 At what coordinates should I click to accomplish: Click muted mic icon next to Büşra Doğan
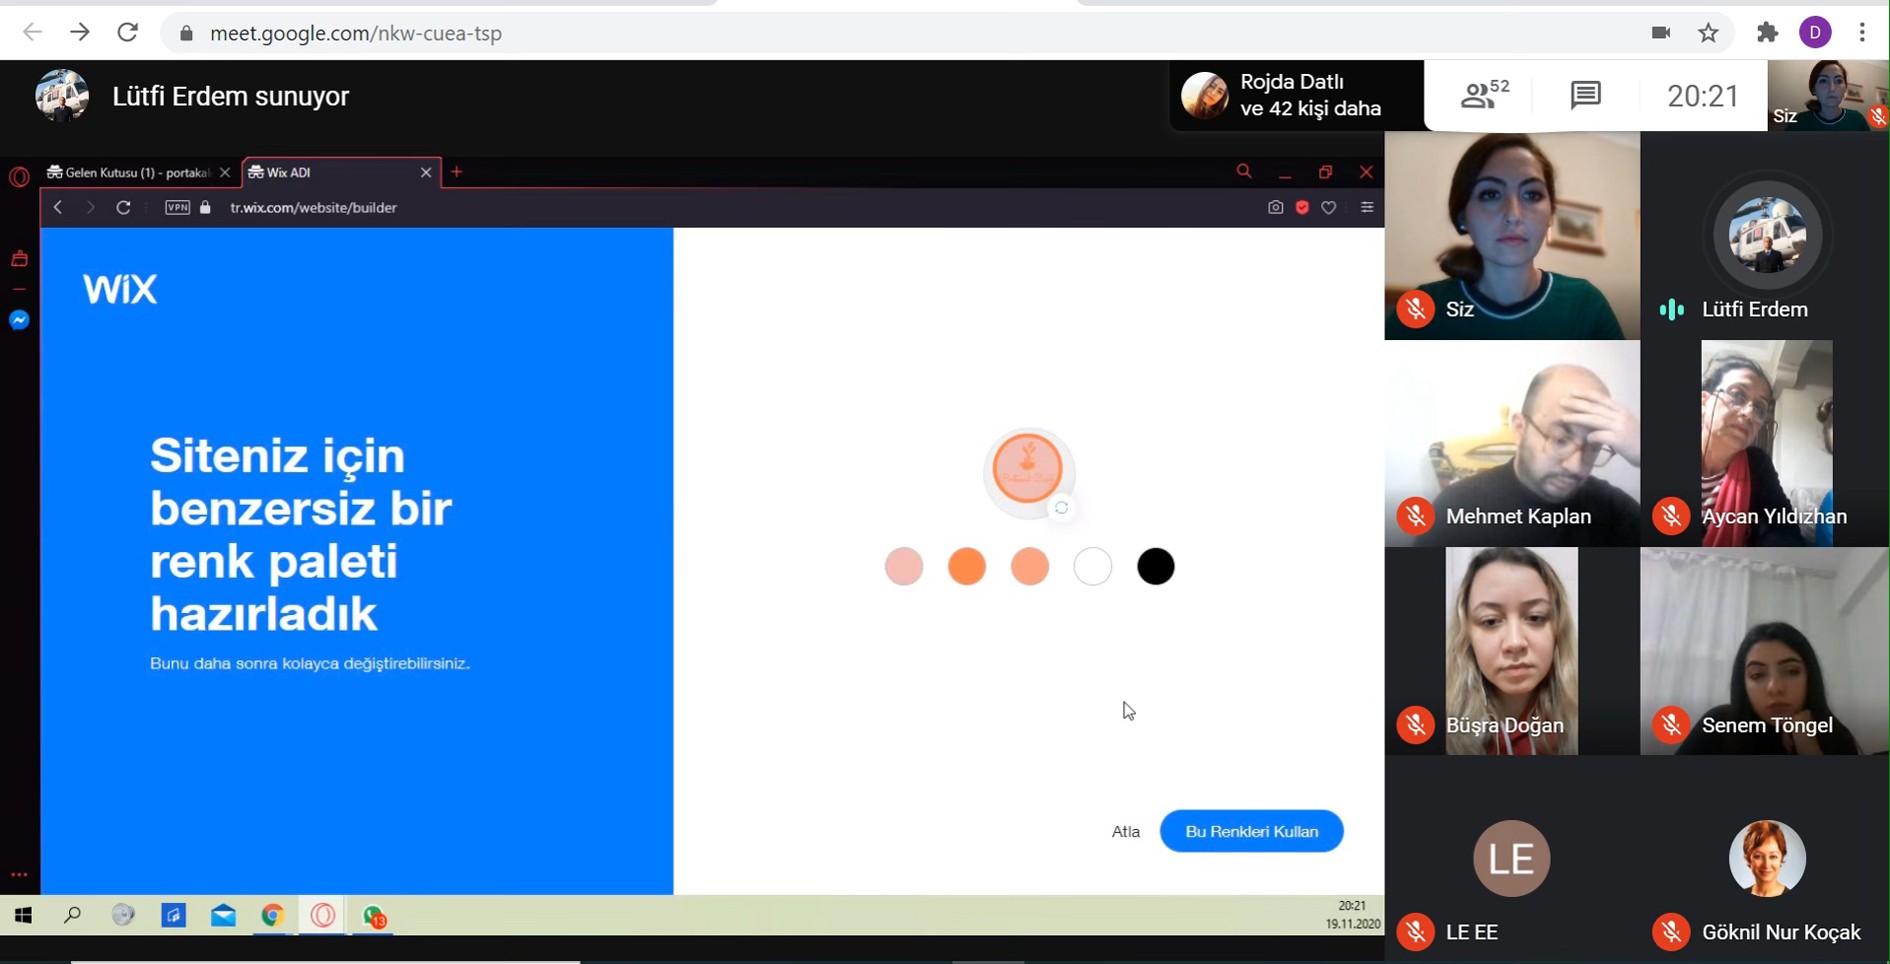[1415, 725]
